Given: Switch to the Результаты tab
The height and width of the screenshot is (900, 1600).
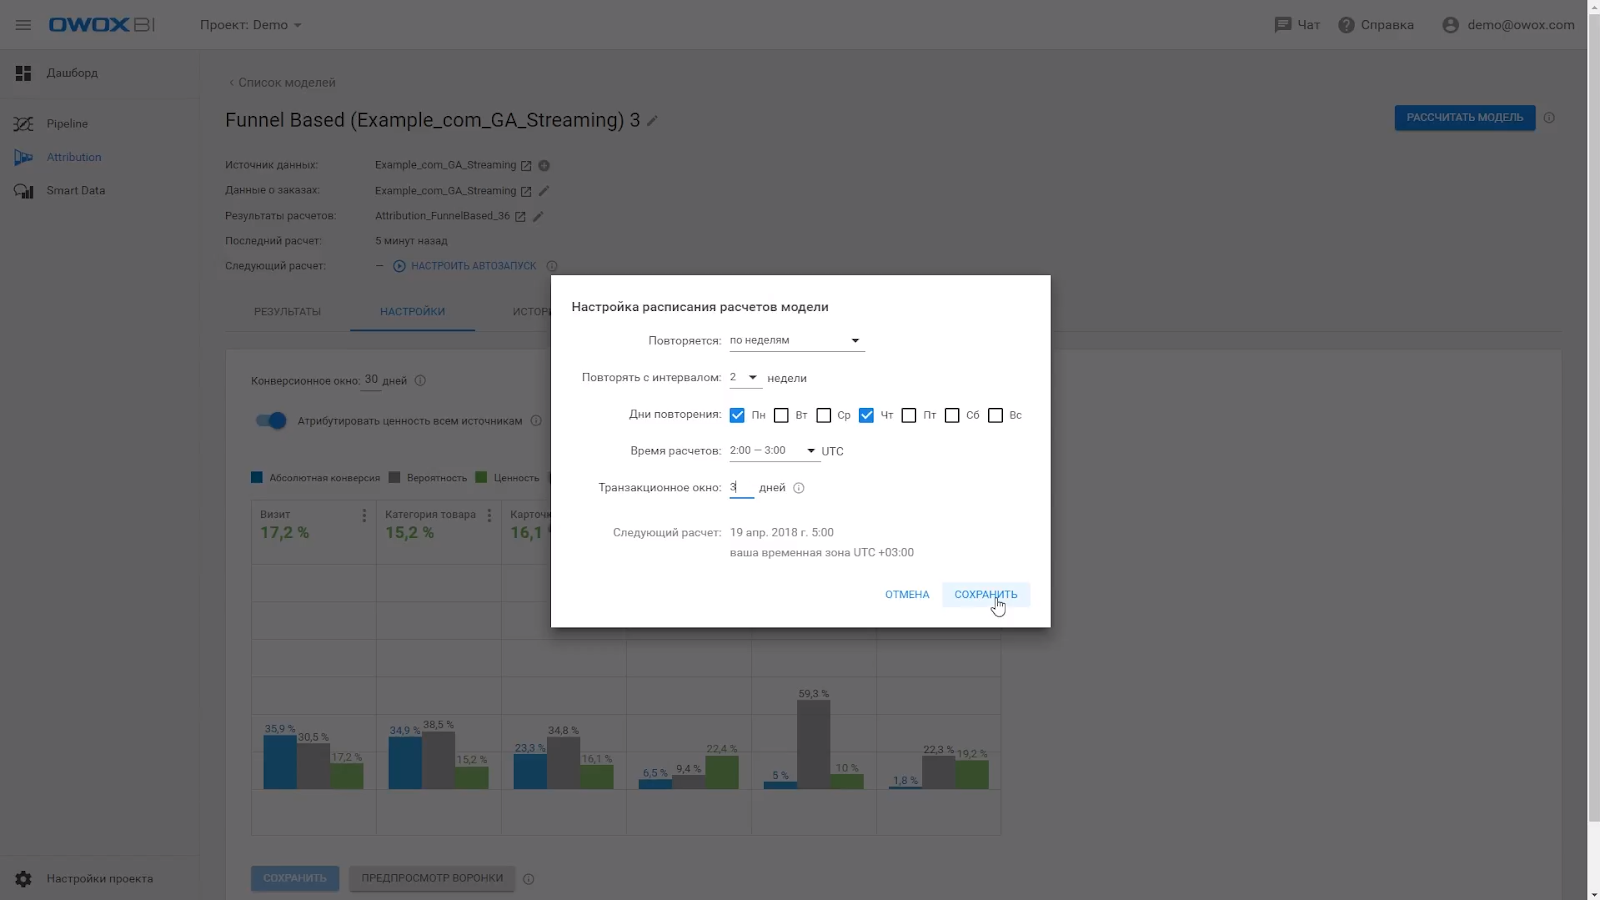Looking at the screenshot, I should pyautogui.click(x=287, y=312).
